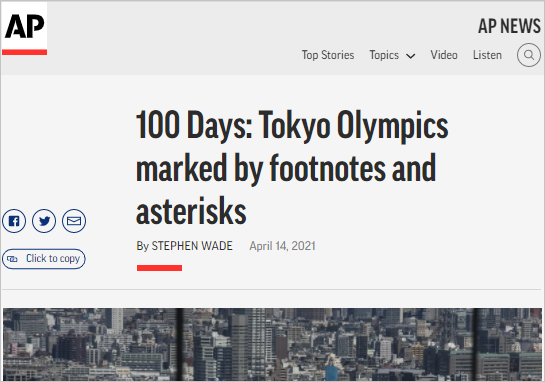Open the Listen menu item
Viewport: 545px width, 382px height.
(487, 55)
